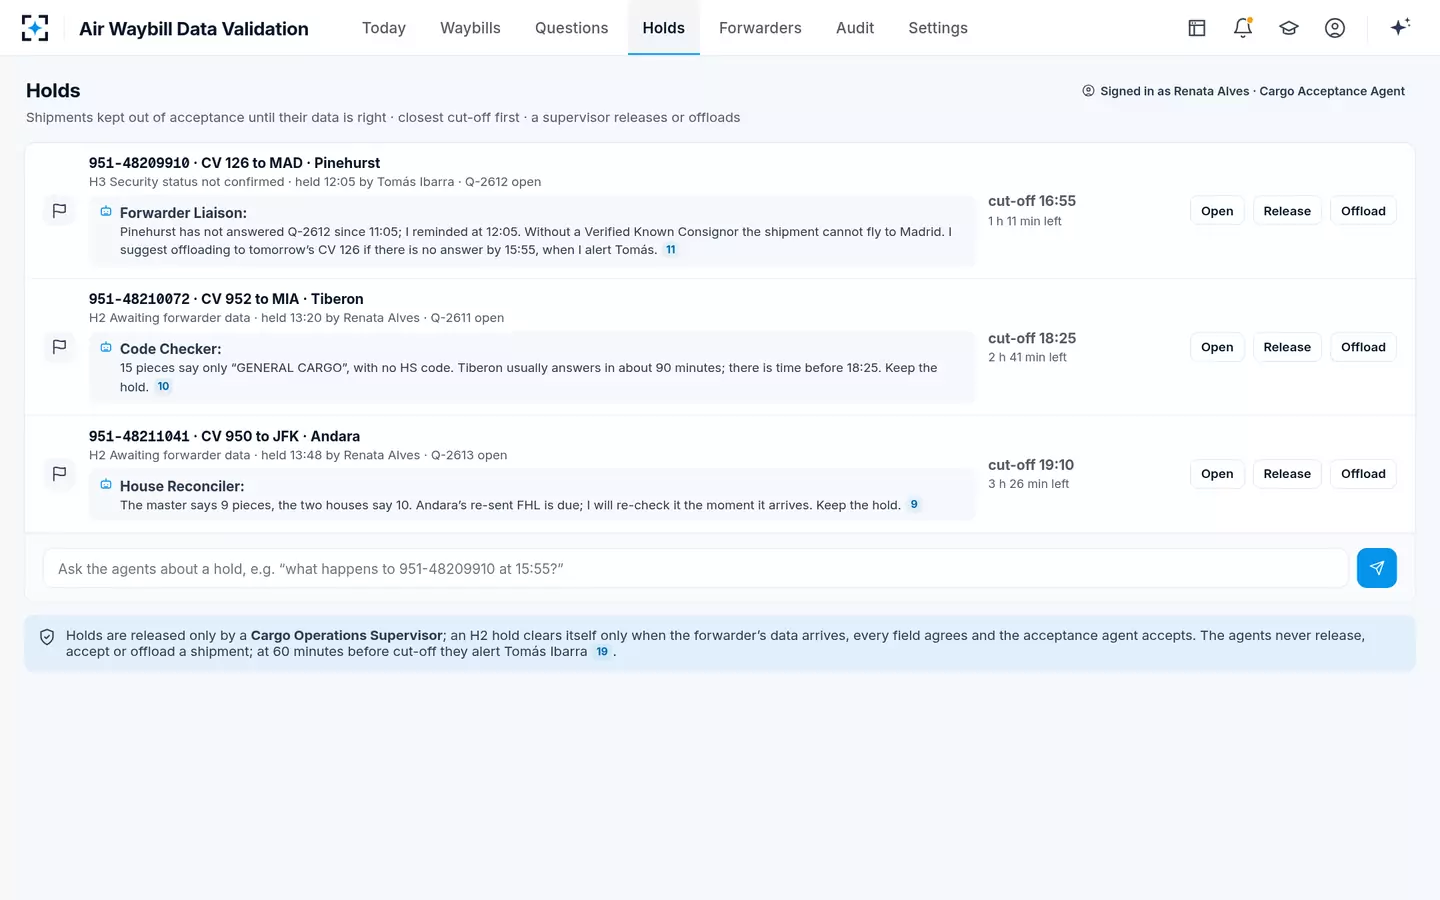Release the Andara CV 950 hold
Screen dimensions: 1440x900
1287,474
